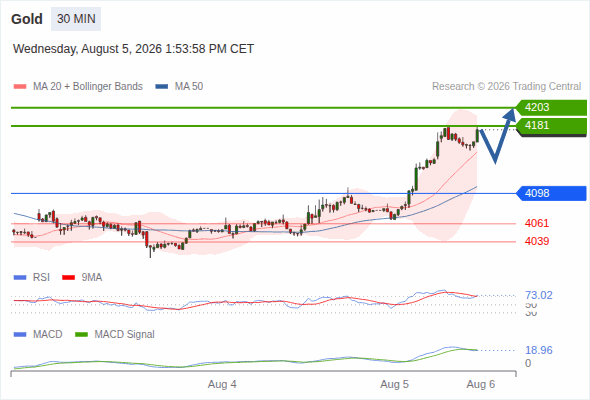The width and height of the screenshot is (590, 400).
Task: Click the Aug 6 date axis label
Action: (x=481, y=384)
